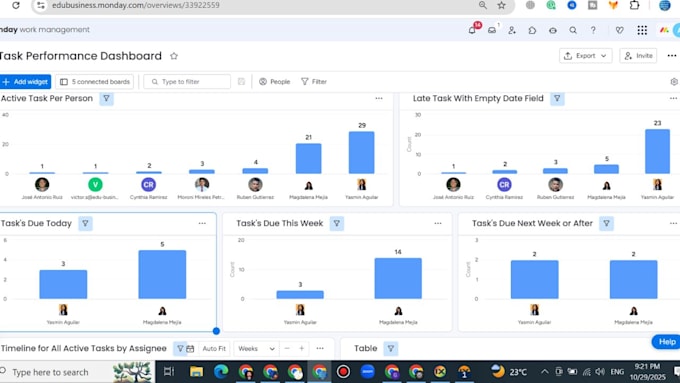Click the Type to filter input field

(187, 82)
